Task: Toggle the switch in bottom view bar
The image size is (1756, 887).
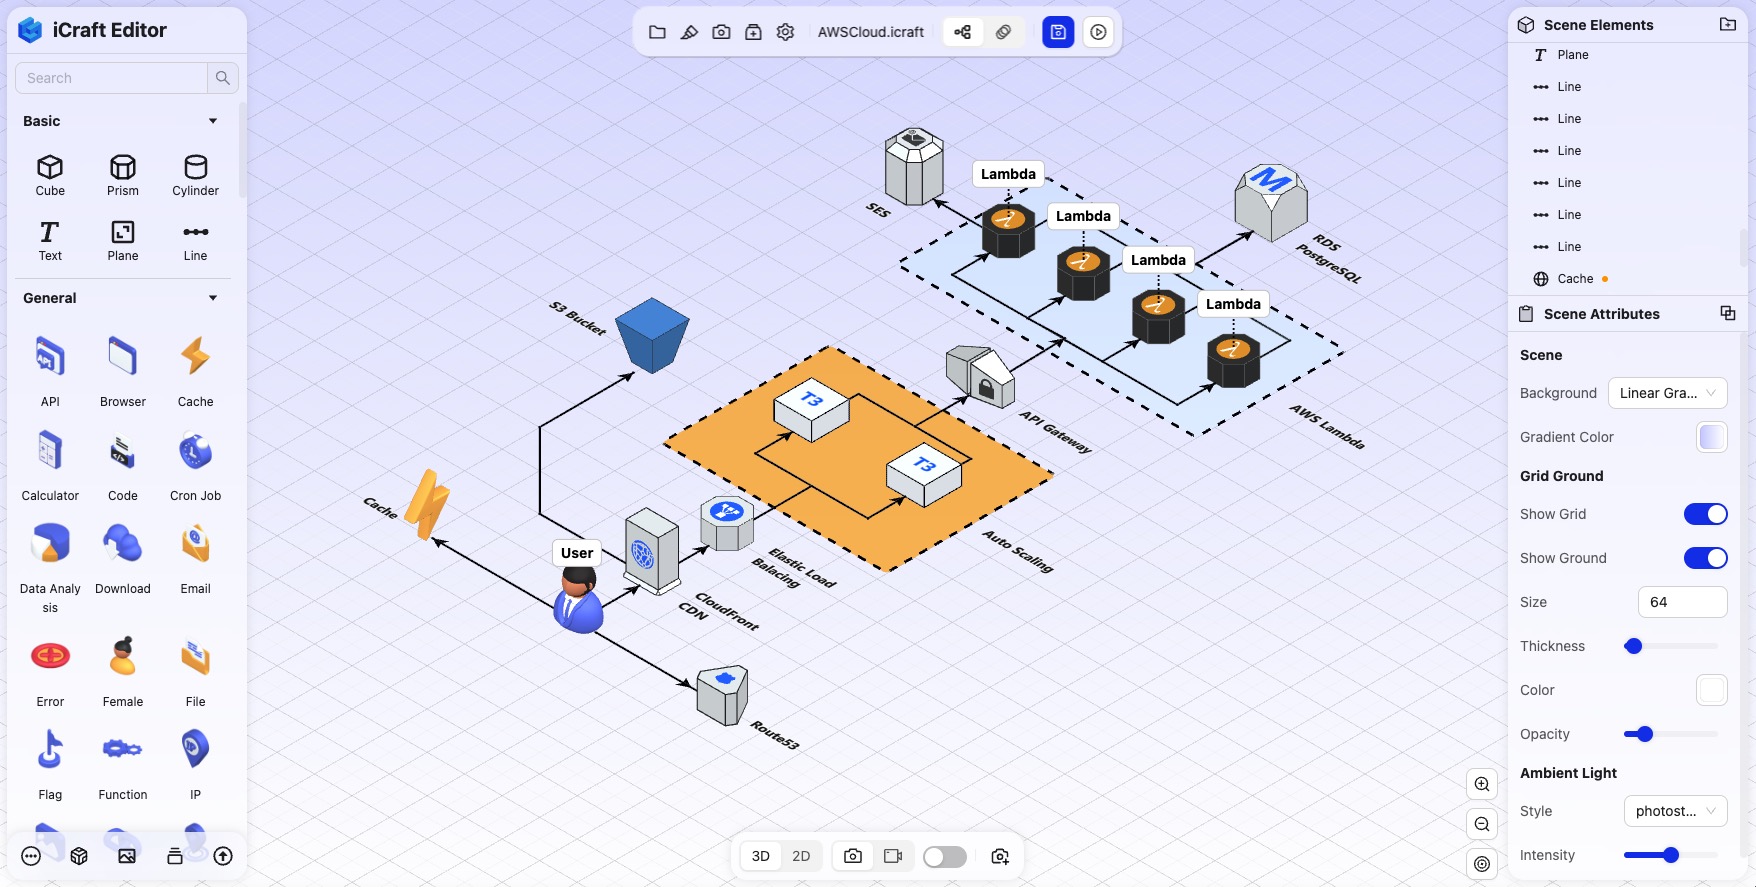Action: click(944, 857)
